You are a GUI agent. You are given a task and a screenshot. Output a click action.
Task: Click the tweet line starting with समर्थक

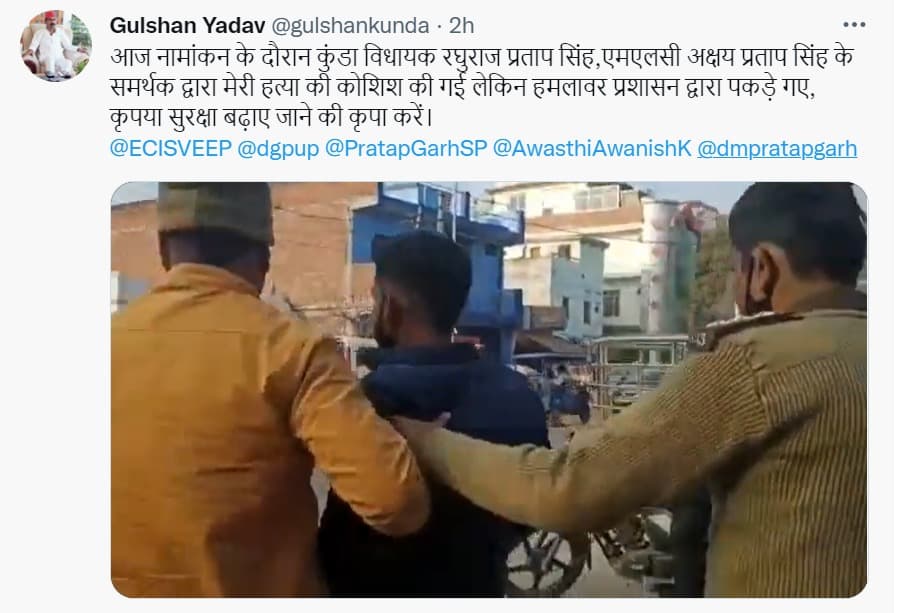point(463,87)
